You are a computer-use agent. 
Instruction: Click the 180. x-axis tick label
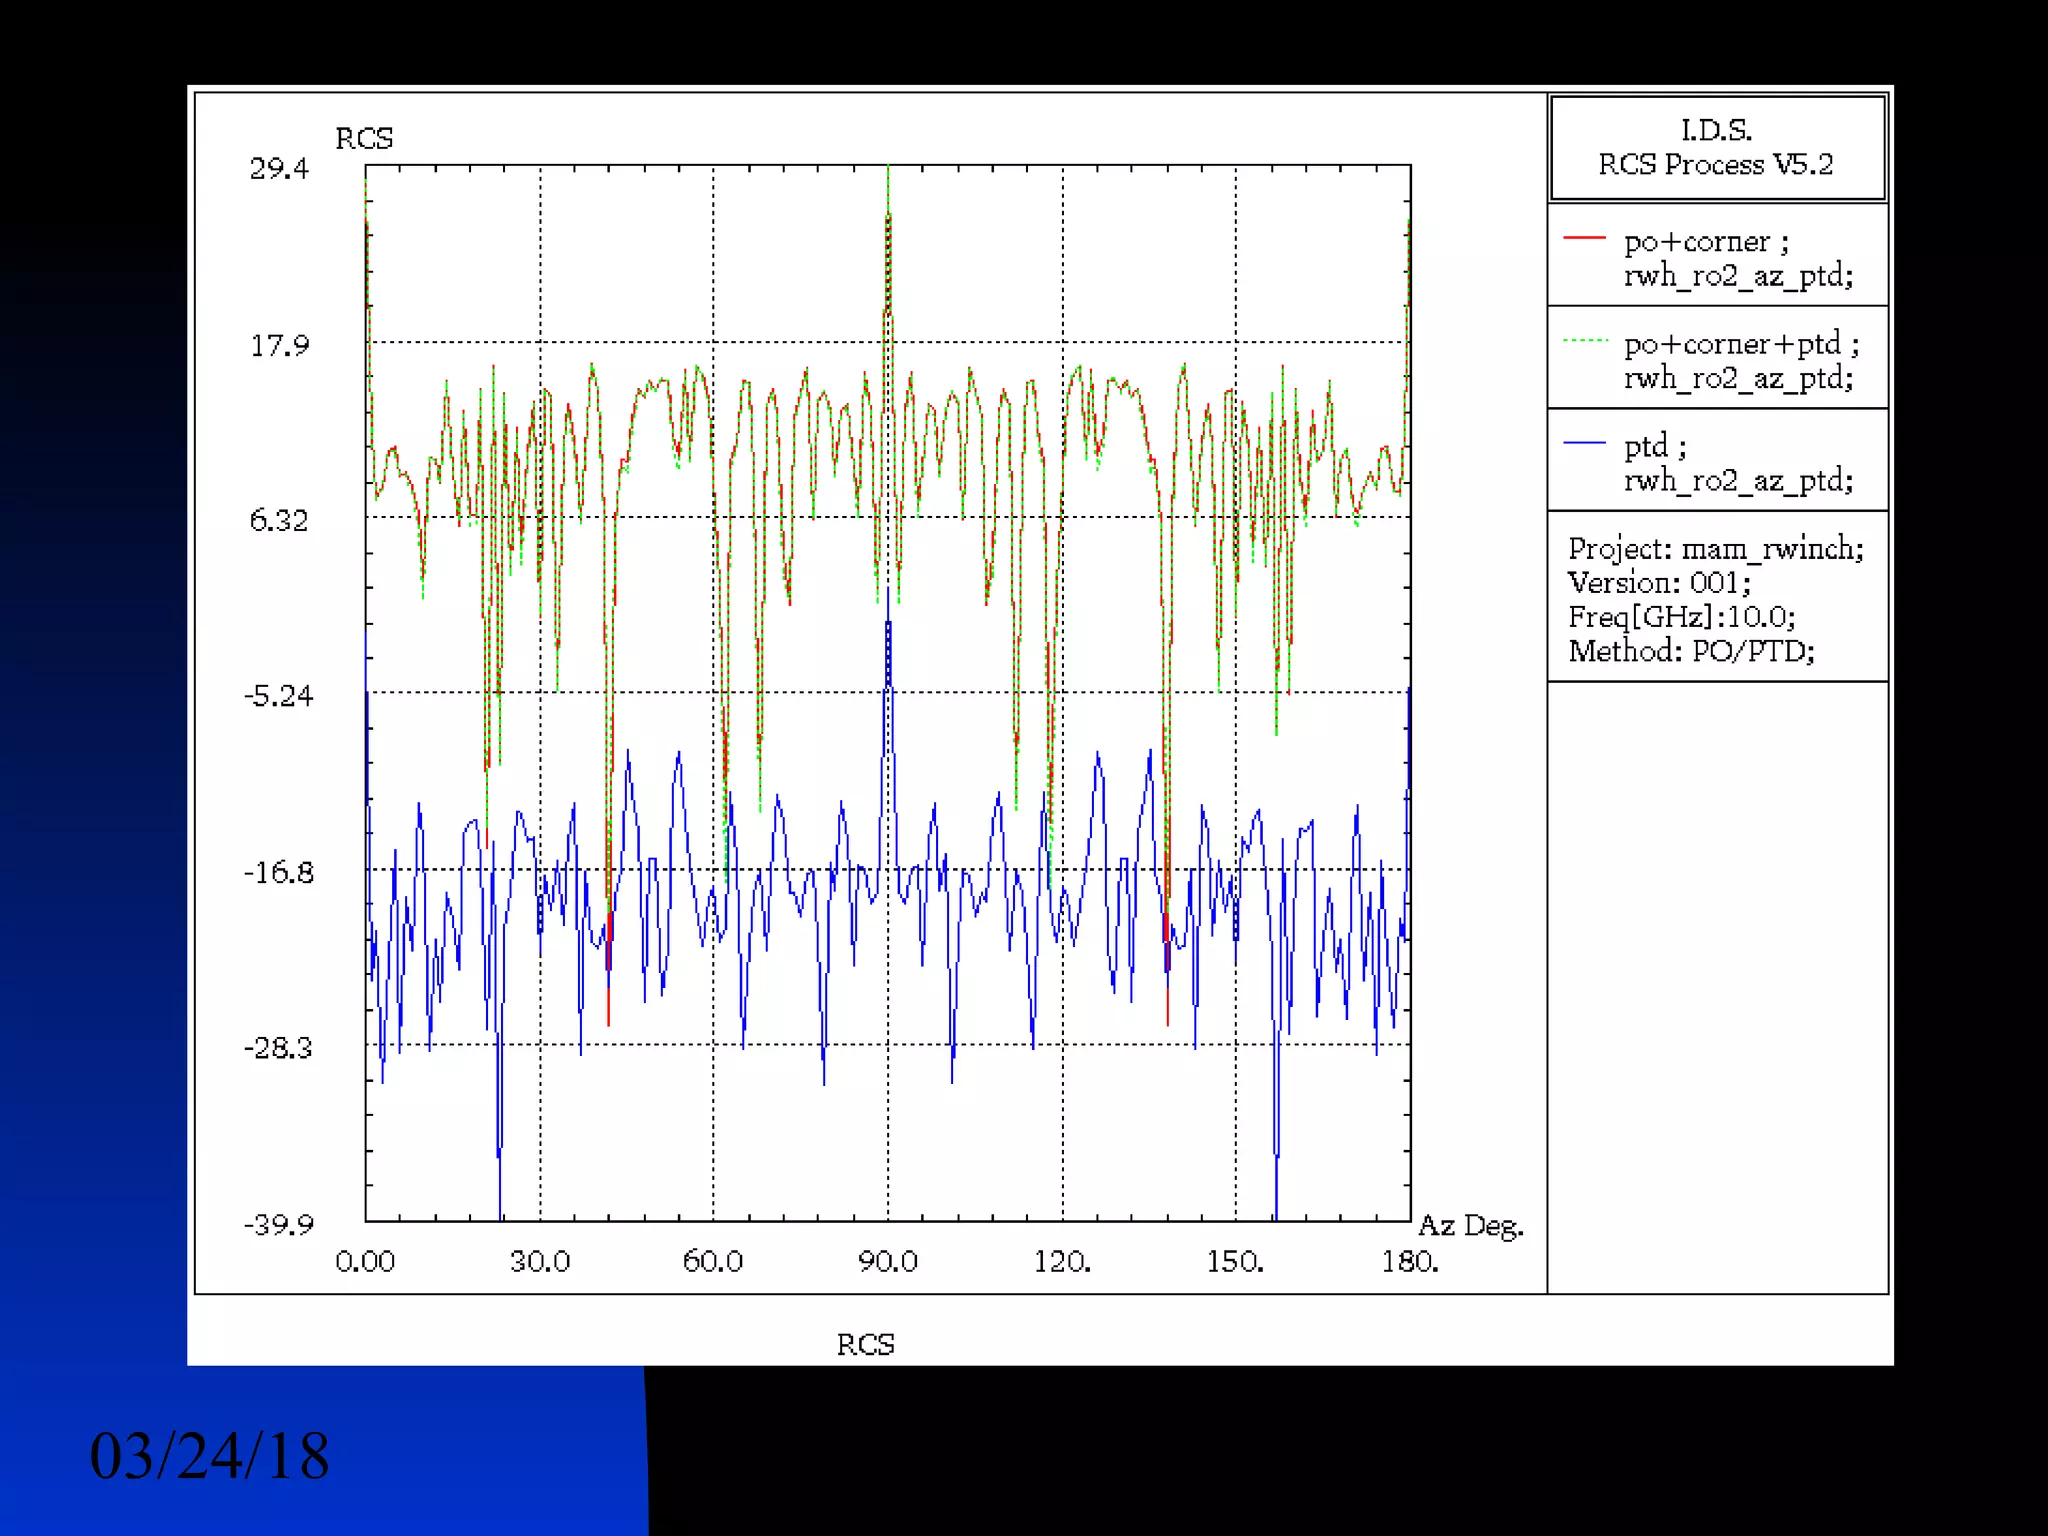[x=1409, y=1261]
